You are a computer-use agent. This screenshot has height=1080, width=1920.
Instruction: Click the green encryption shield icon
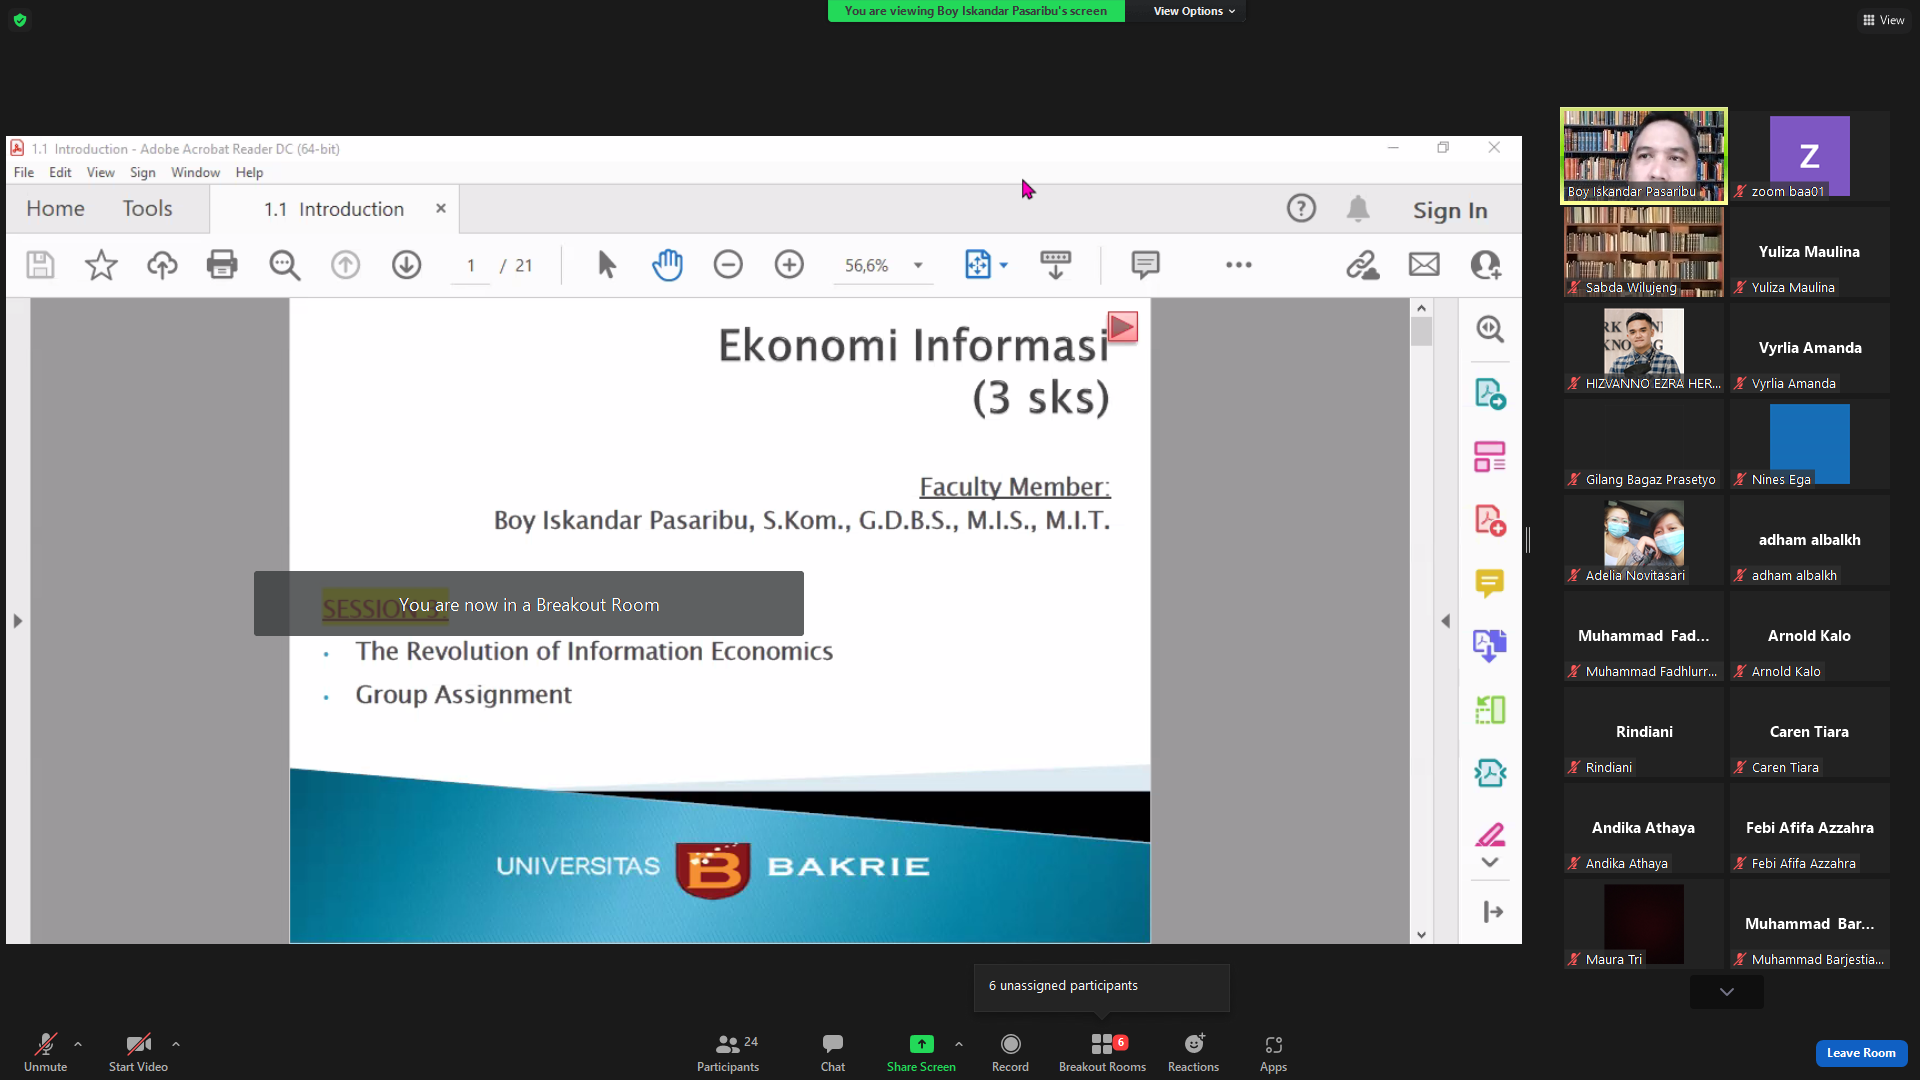20,20
